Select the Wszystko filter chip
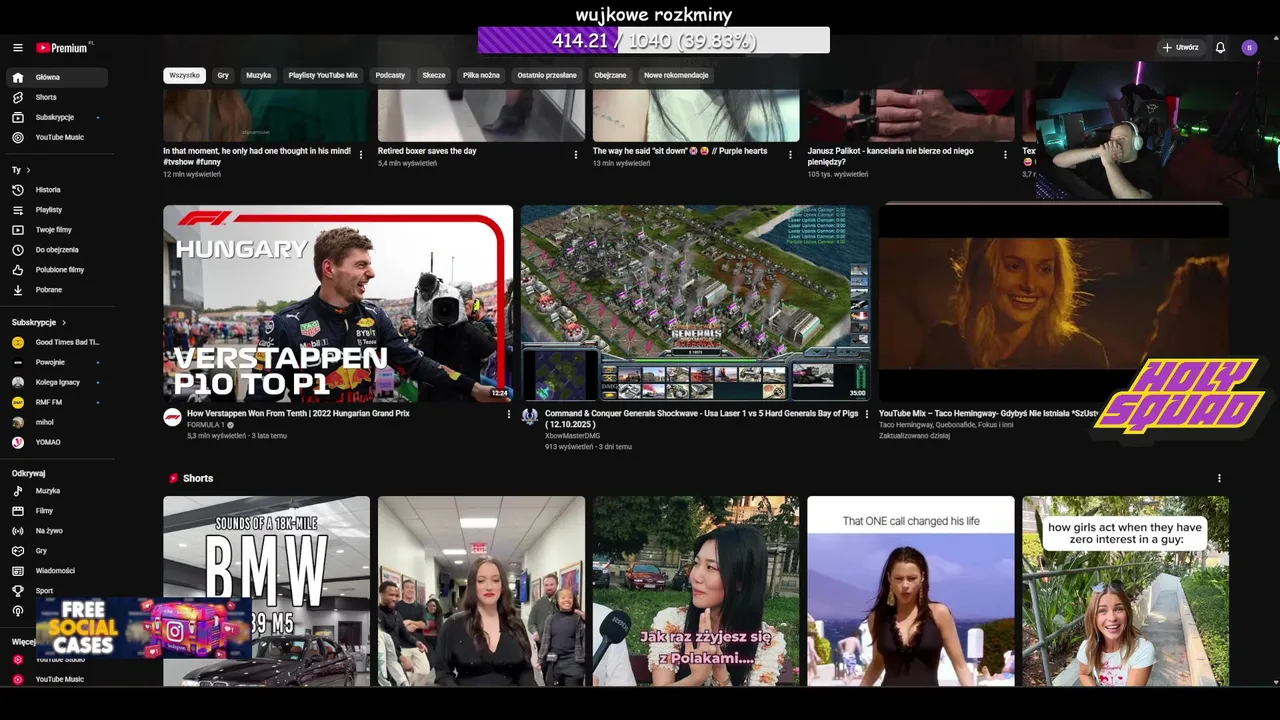Screen dimensions: 1280x720 pyautogui.click(x=184, y=75)
